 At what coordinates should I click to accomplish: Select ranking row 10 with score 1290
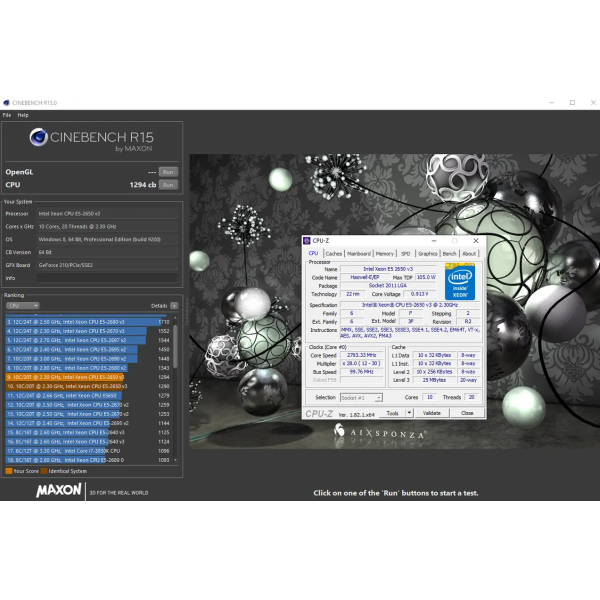[88, 386]
